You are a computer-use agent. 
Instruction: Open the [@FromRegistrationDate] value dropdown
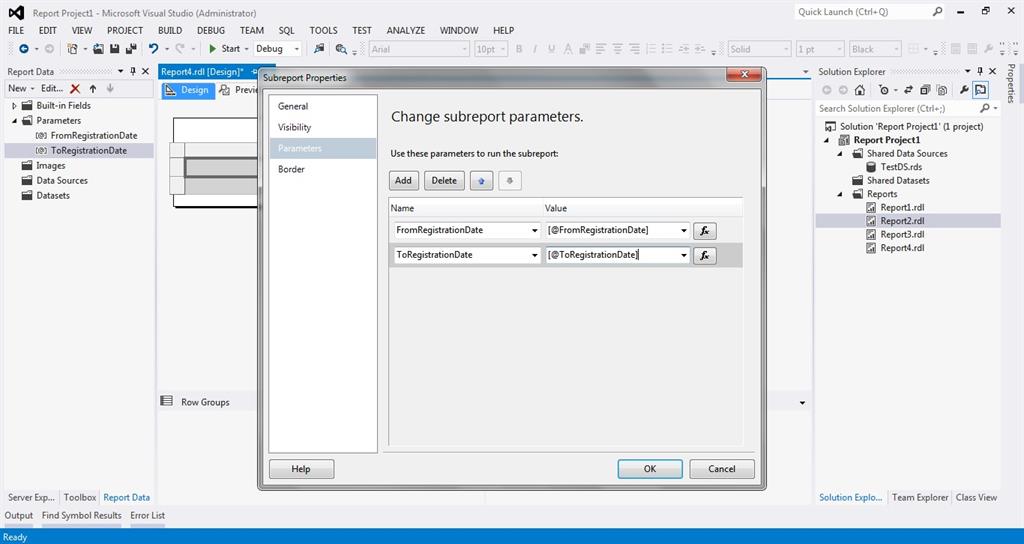(x=684, y=231)
